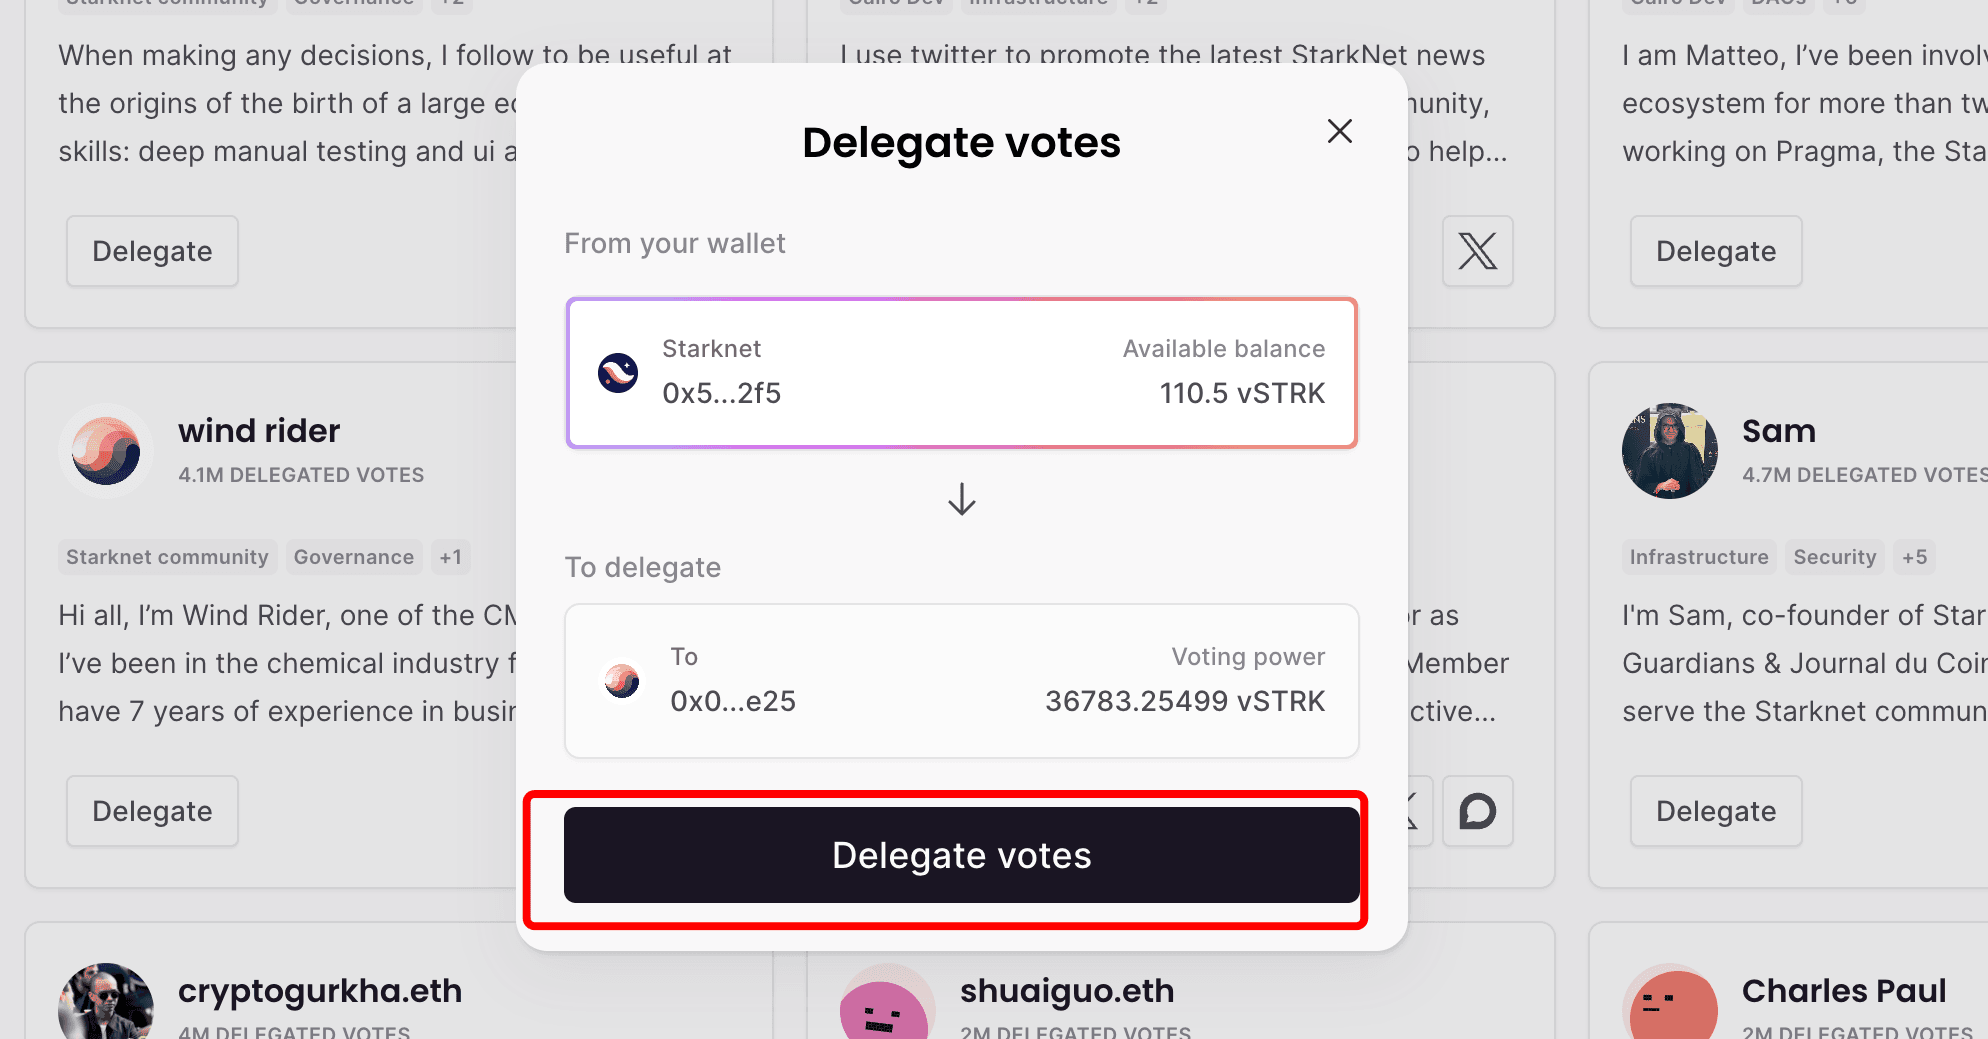Open the chat bubble discussion icon
Viewport: 1988px width, 1039px height.
click(1477, 811)
